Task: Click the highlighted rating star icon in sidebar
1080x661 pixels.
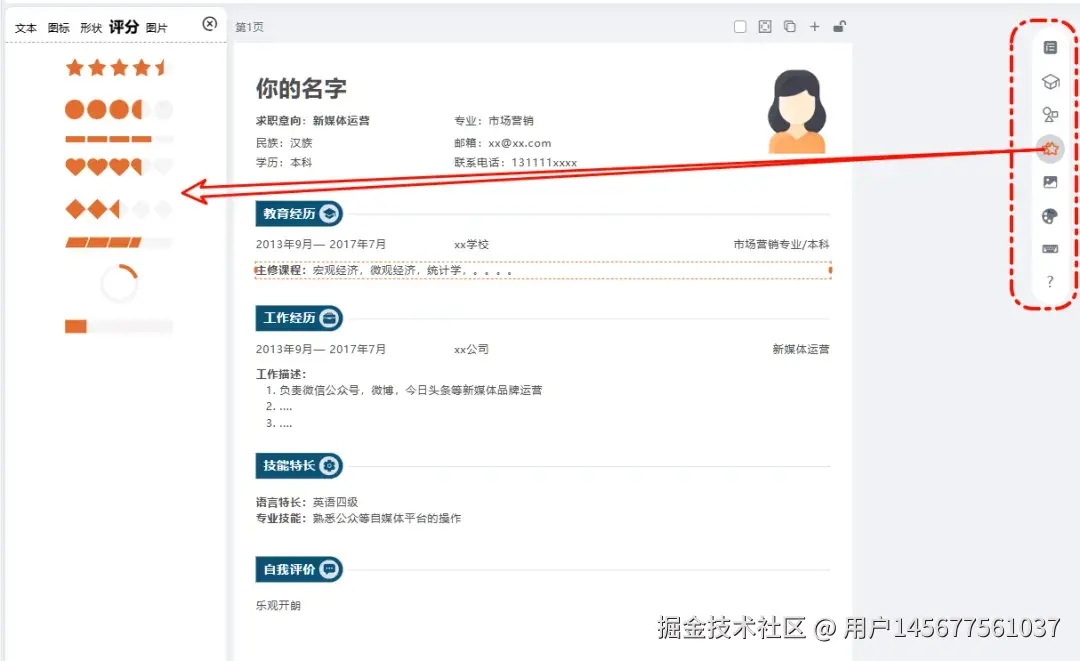Action: [1049, 148]
